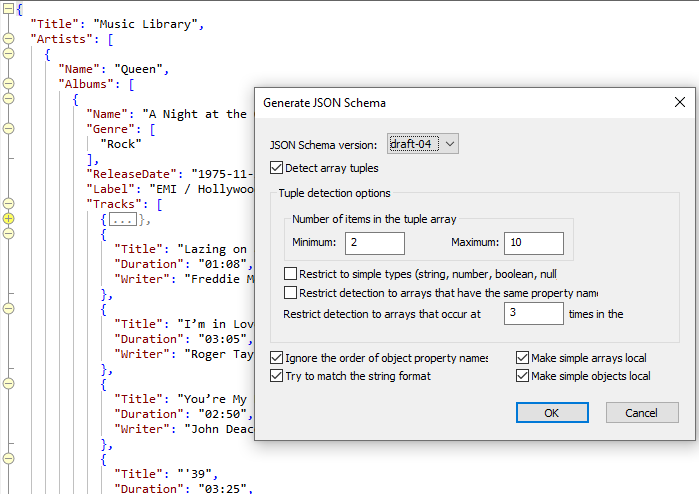699x494 pixels.
Task: Collapse the Tracks array node
Action: click(x=8, y=203)
